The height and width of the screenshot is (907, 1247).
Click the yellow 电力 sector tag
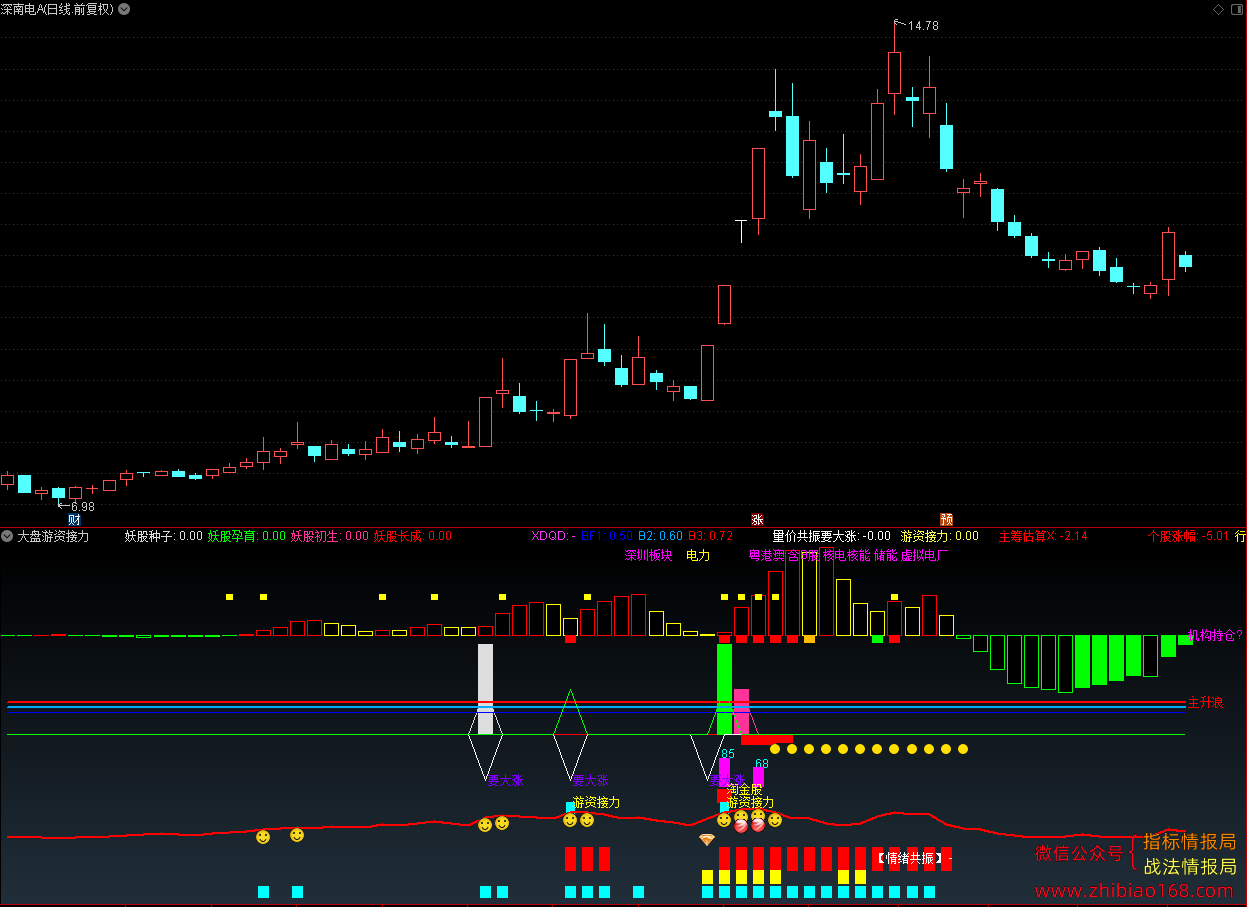click(698, 555)
